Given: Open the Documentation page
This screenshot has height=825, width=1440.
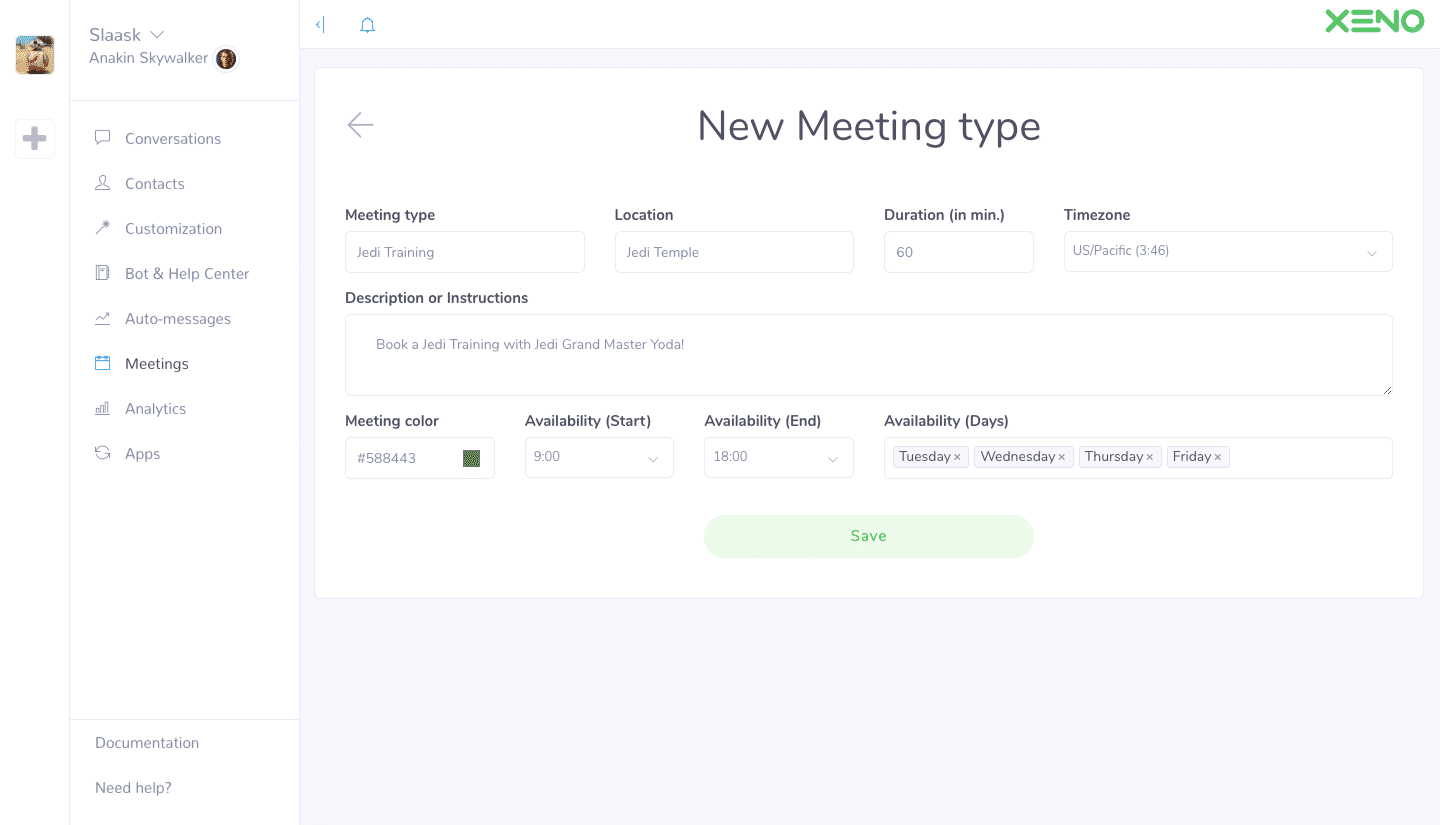Looking at the screenshot, I should tap(146, 742).
